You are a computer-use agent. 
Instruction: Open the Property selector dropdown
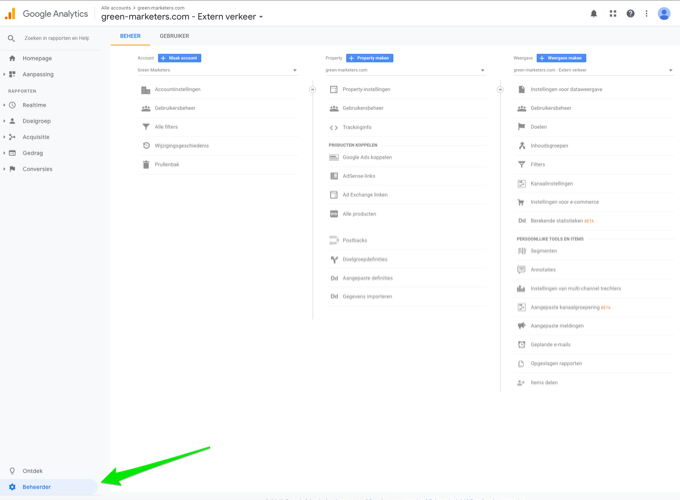tap(405, 70)
